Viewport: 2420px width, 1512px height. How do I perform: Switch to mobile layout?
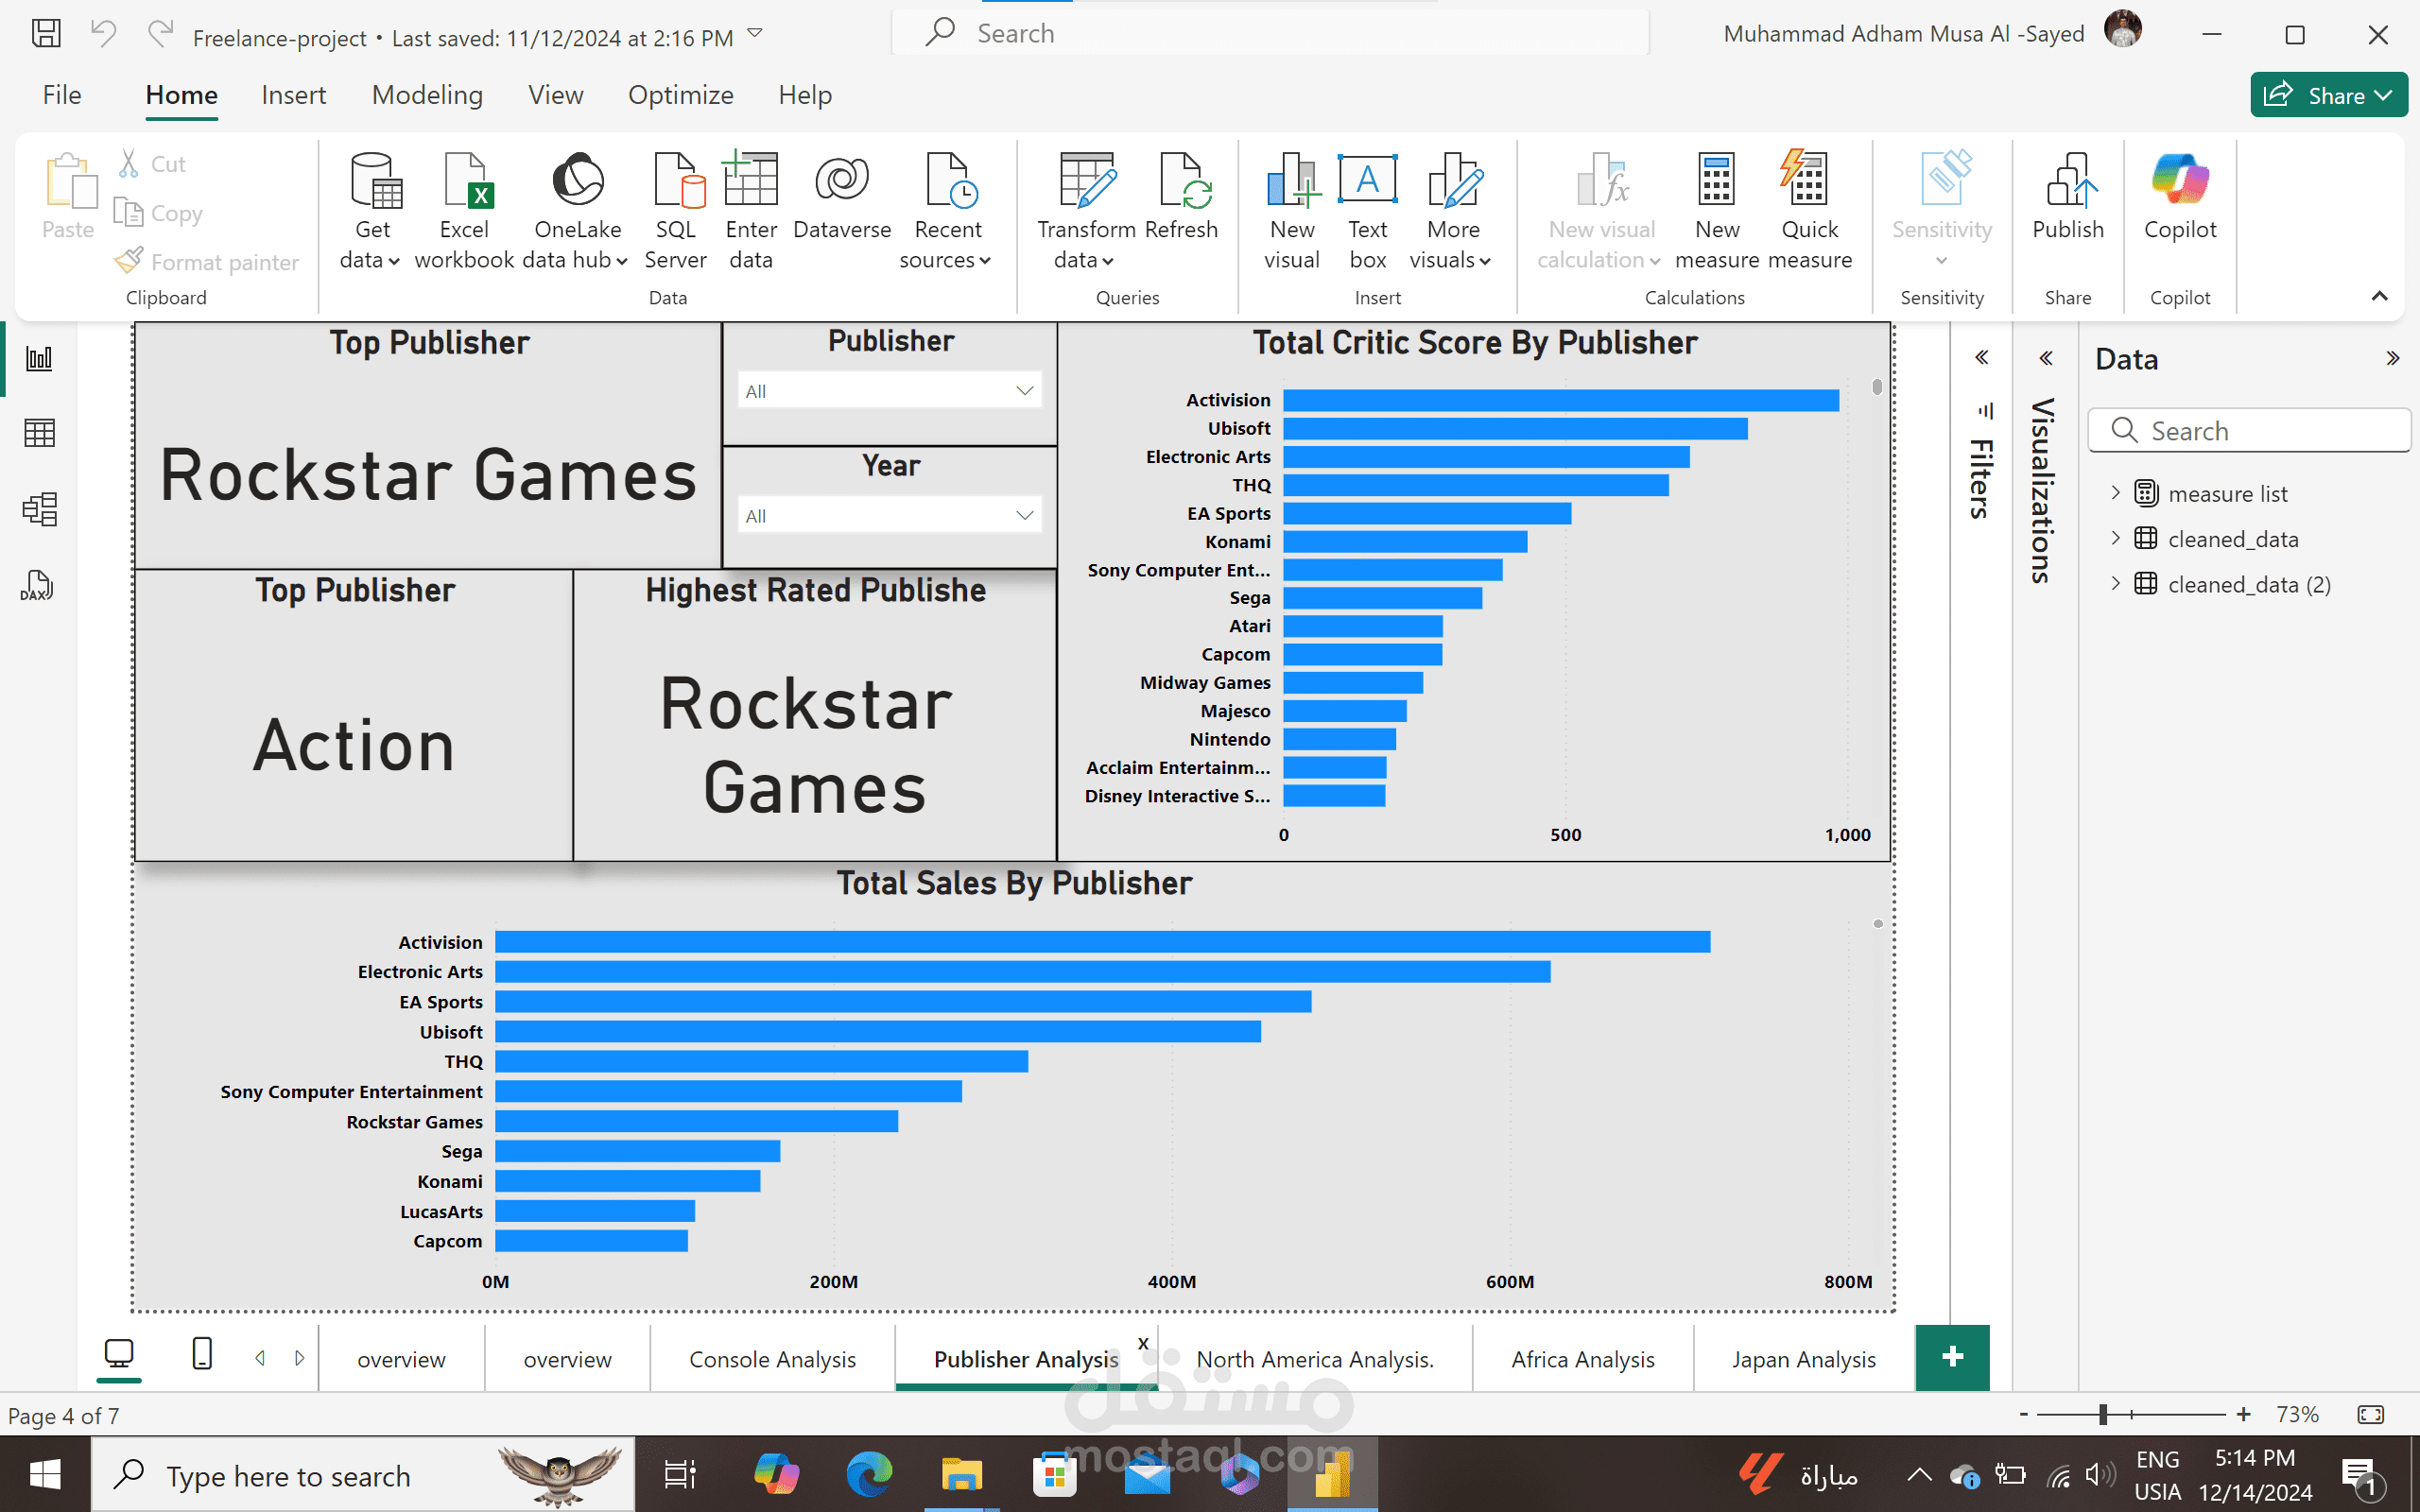click(202, 1354)
